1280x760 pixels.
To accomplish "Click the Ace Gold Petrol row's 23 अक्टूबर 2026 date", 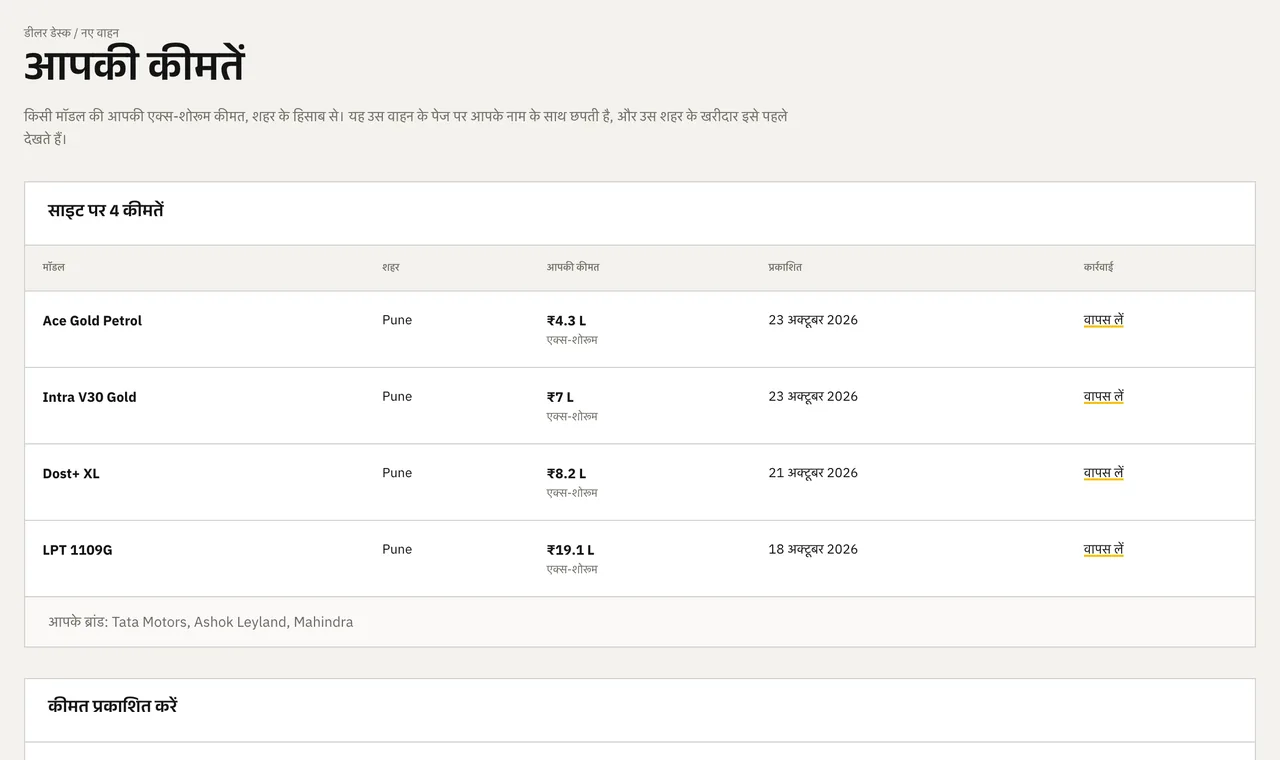I will [813, 320].
